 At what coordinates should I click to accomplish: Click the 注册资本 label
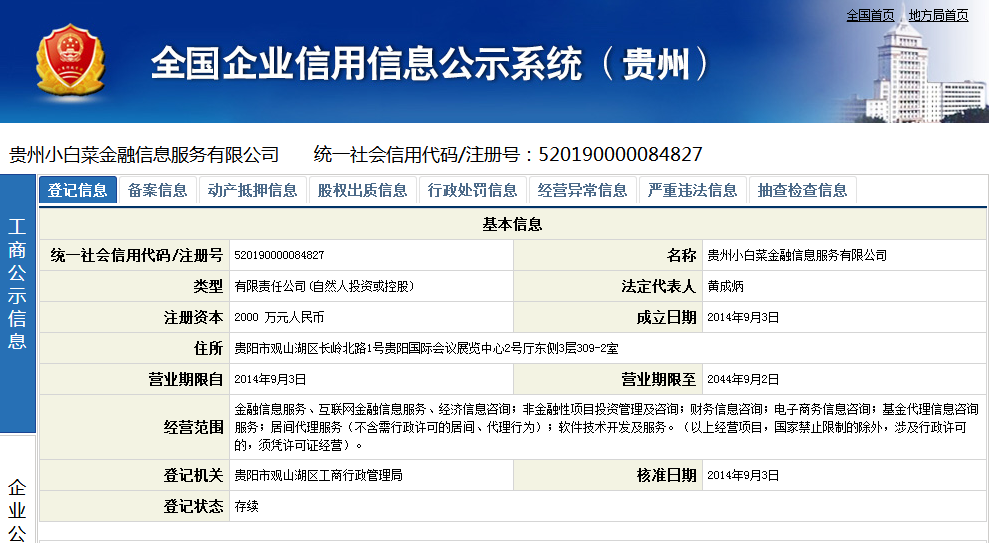194,317
